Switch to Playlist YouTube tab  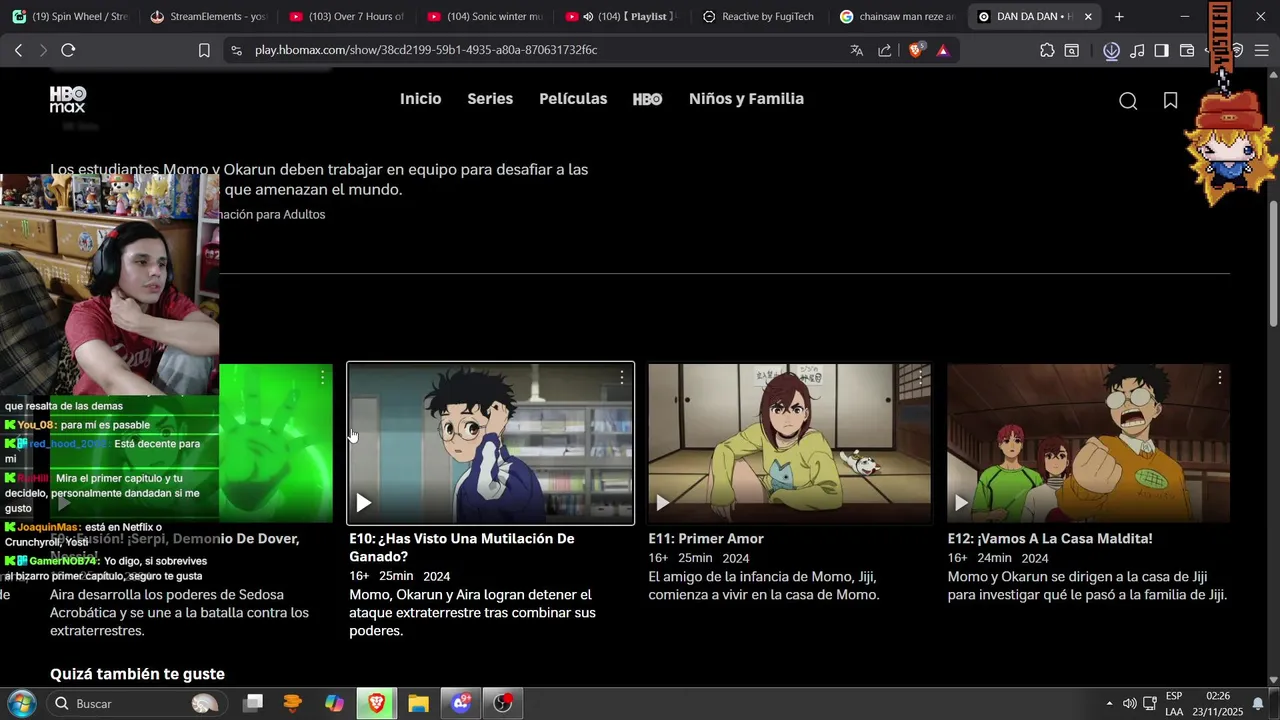pyautogui.click(x=622, y=16)
